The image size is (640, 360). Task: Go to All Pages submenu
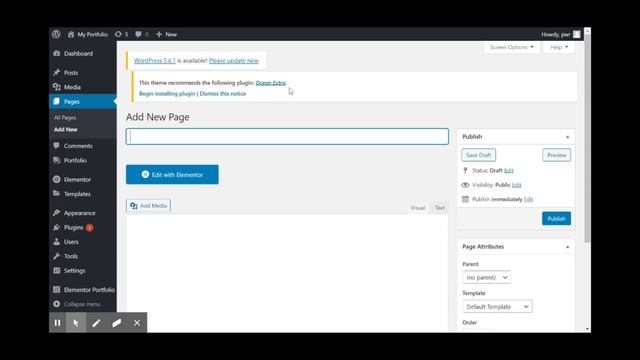(65, 118)
